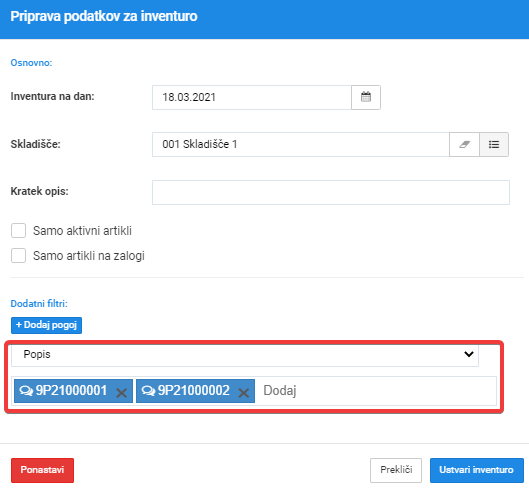Remove tag 9P21000002 with its X
The image size is (529, 495).
[244, 392]
